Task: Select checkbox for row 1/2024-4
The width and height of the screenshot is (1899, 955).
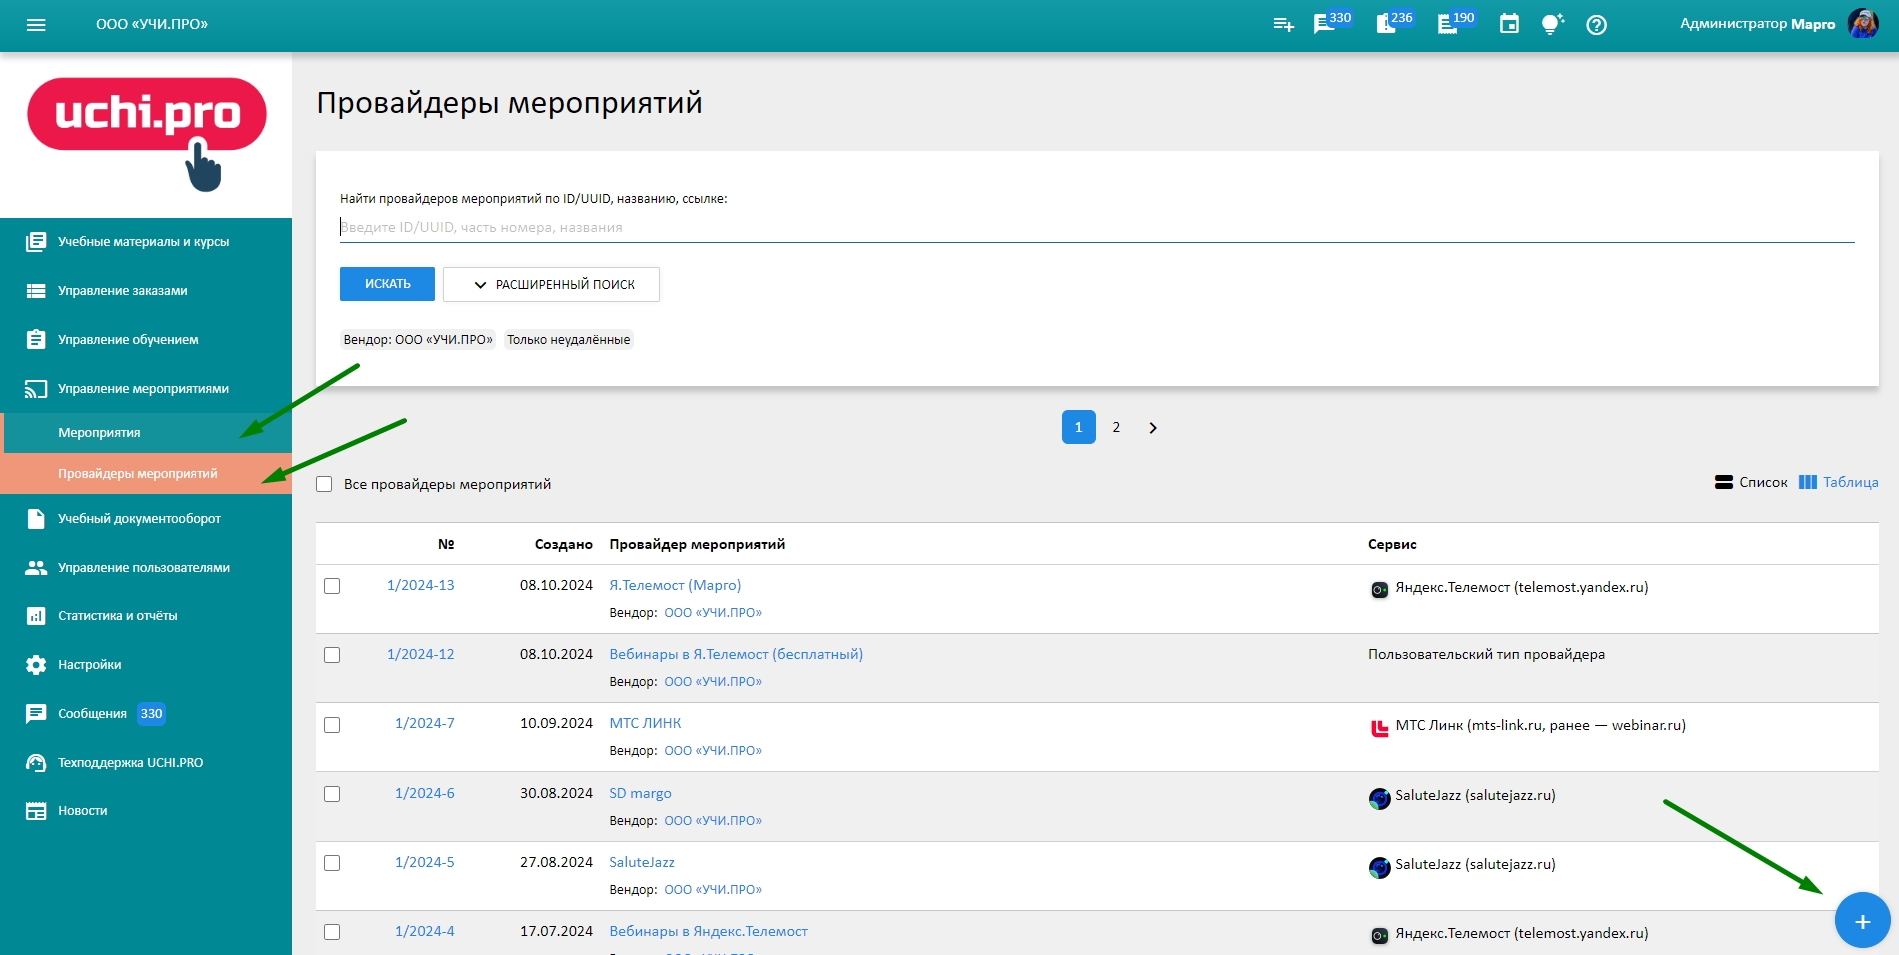Action: (332, 932)
